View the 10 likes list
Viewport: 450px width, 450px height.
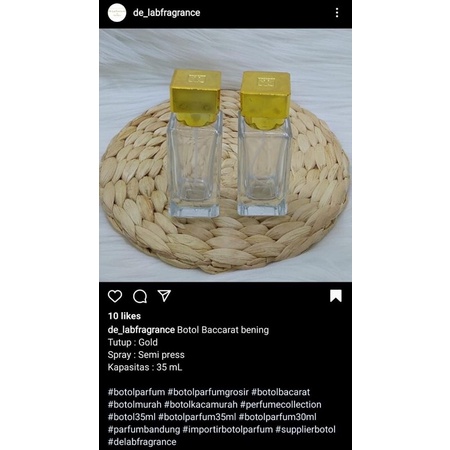point(124,316)
